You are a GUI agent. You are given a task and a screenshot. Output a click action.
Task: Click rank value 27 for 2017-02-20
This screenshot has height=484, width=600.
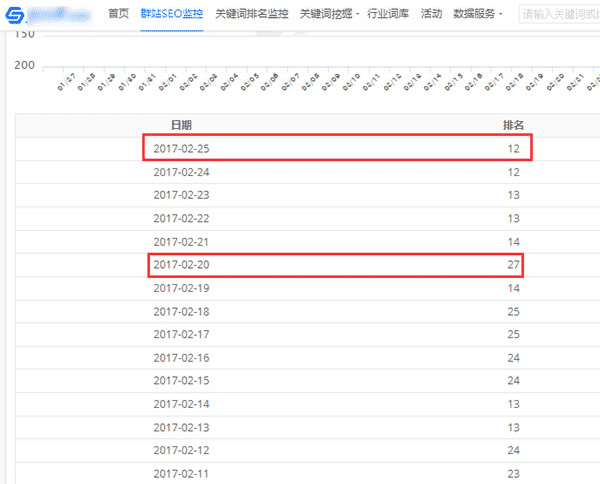coord(514,265)
